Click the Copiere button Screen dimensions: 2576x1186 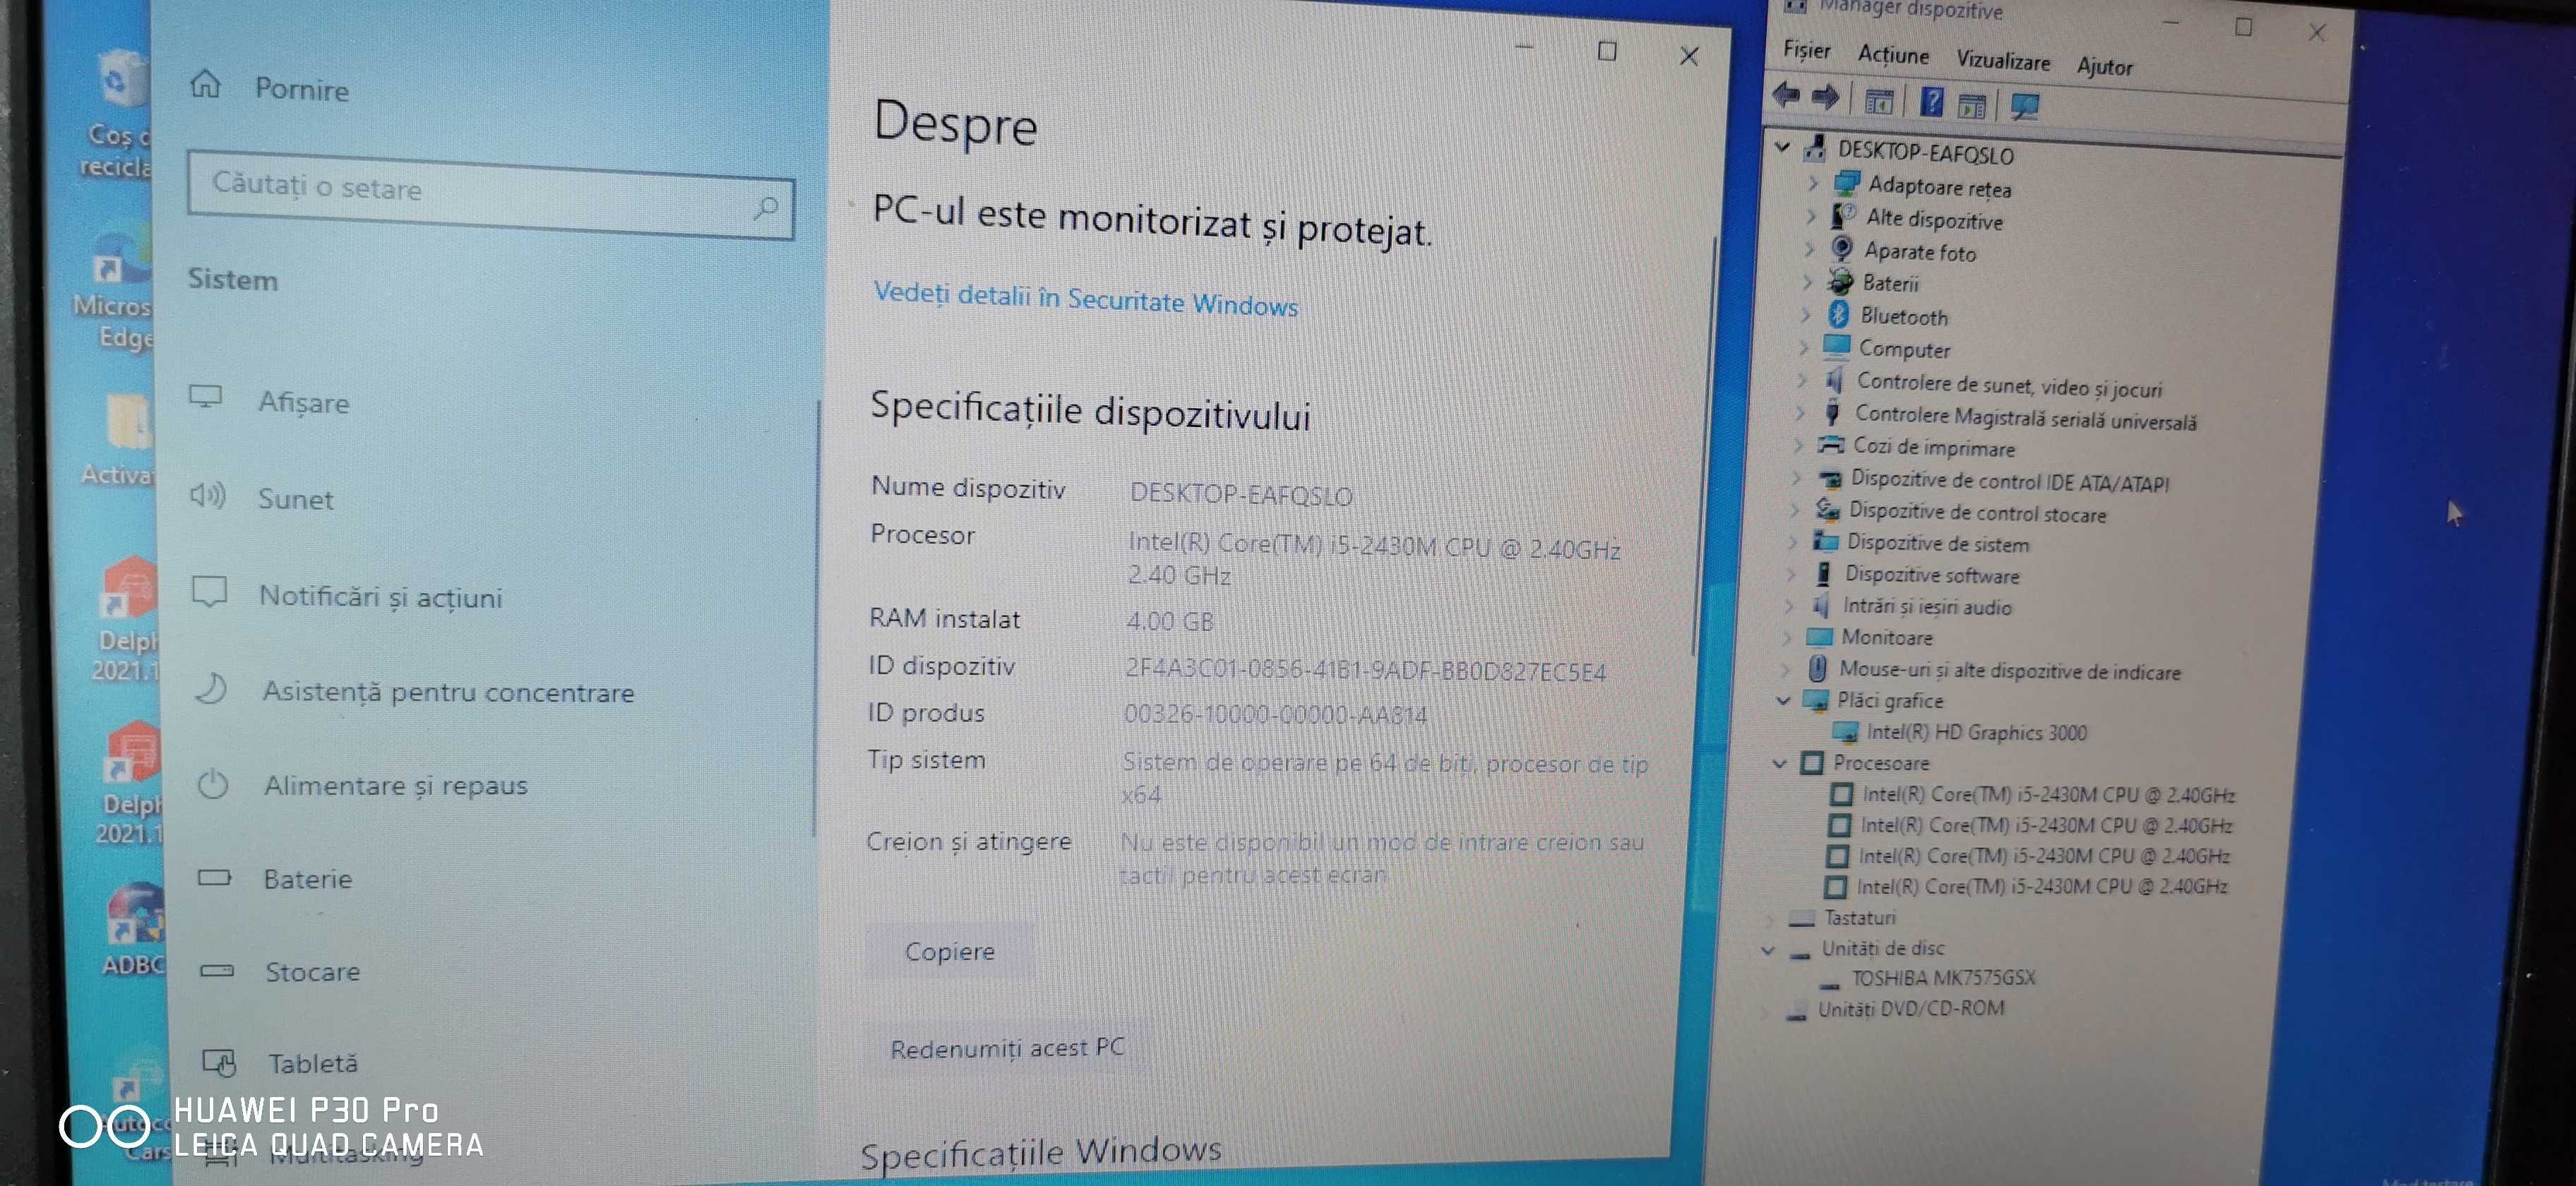pos(950,951)
